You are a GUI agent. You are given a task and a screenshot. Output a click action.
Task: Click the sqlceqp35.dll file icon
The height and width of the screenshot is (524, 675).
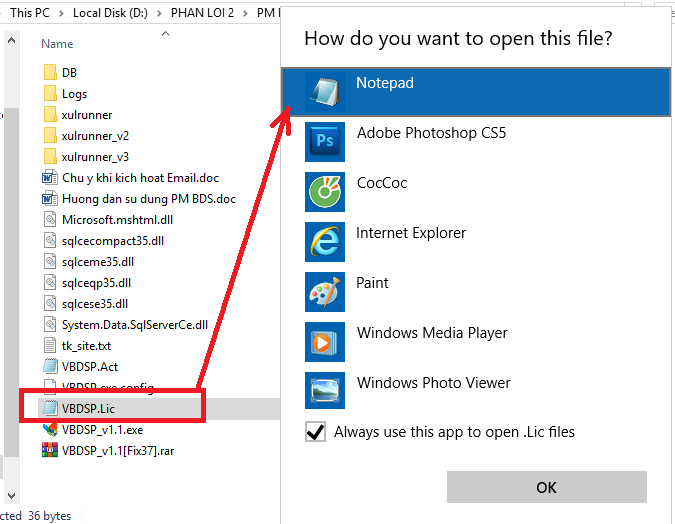tap(50, 282)
